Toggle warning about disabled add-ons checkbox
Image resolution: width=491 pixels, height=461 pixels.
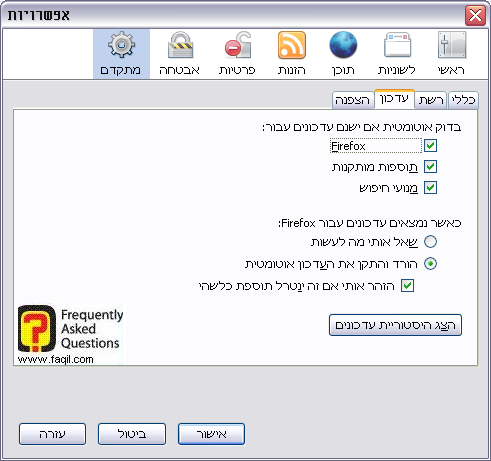coord(407,286)
